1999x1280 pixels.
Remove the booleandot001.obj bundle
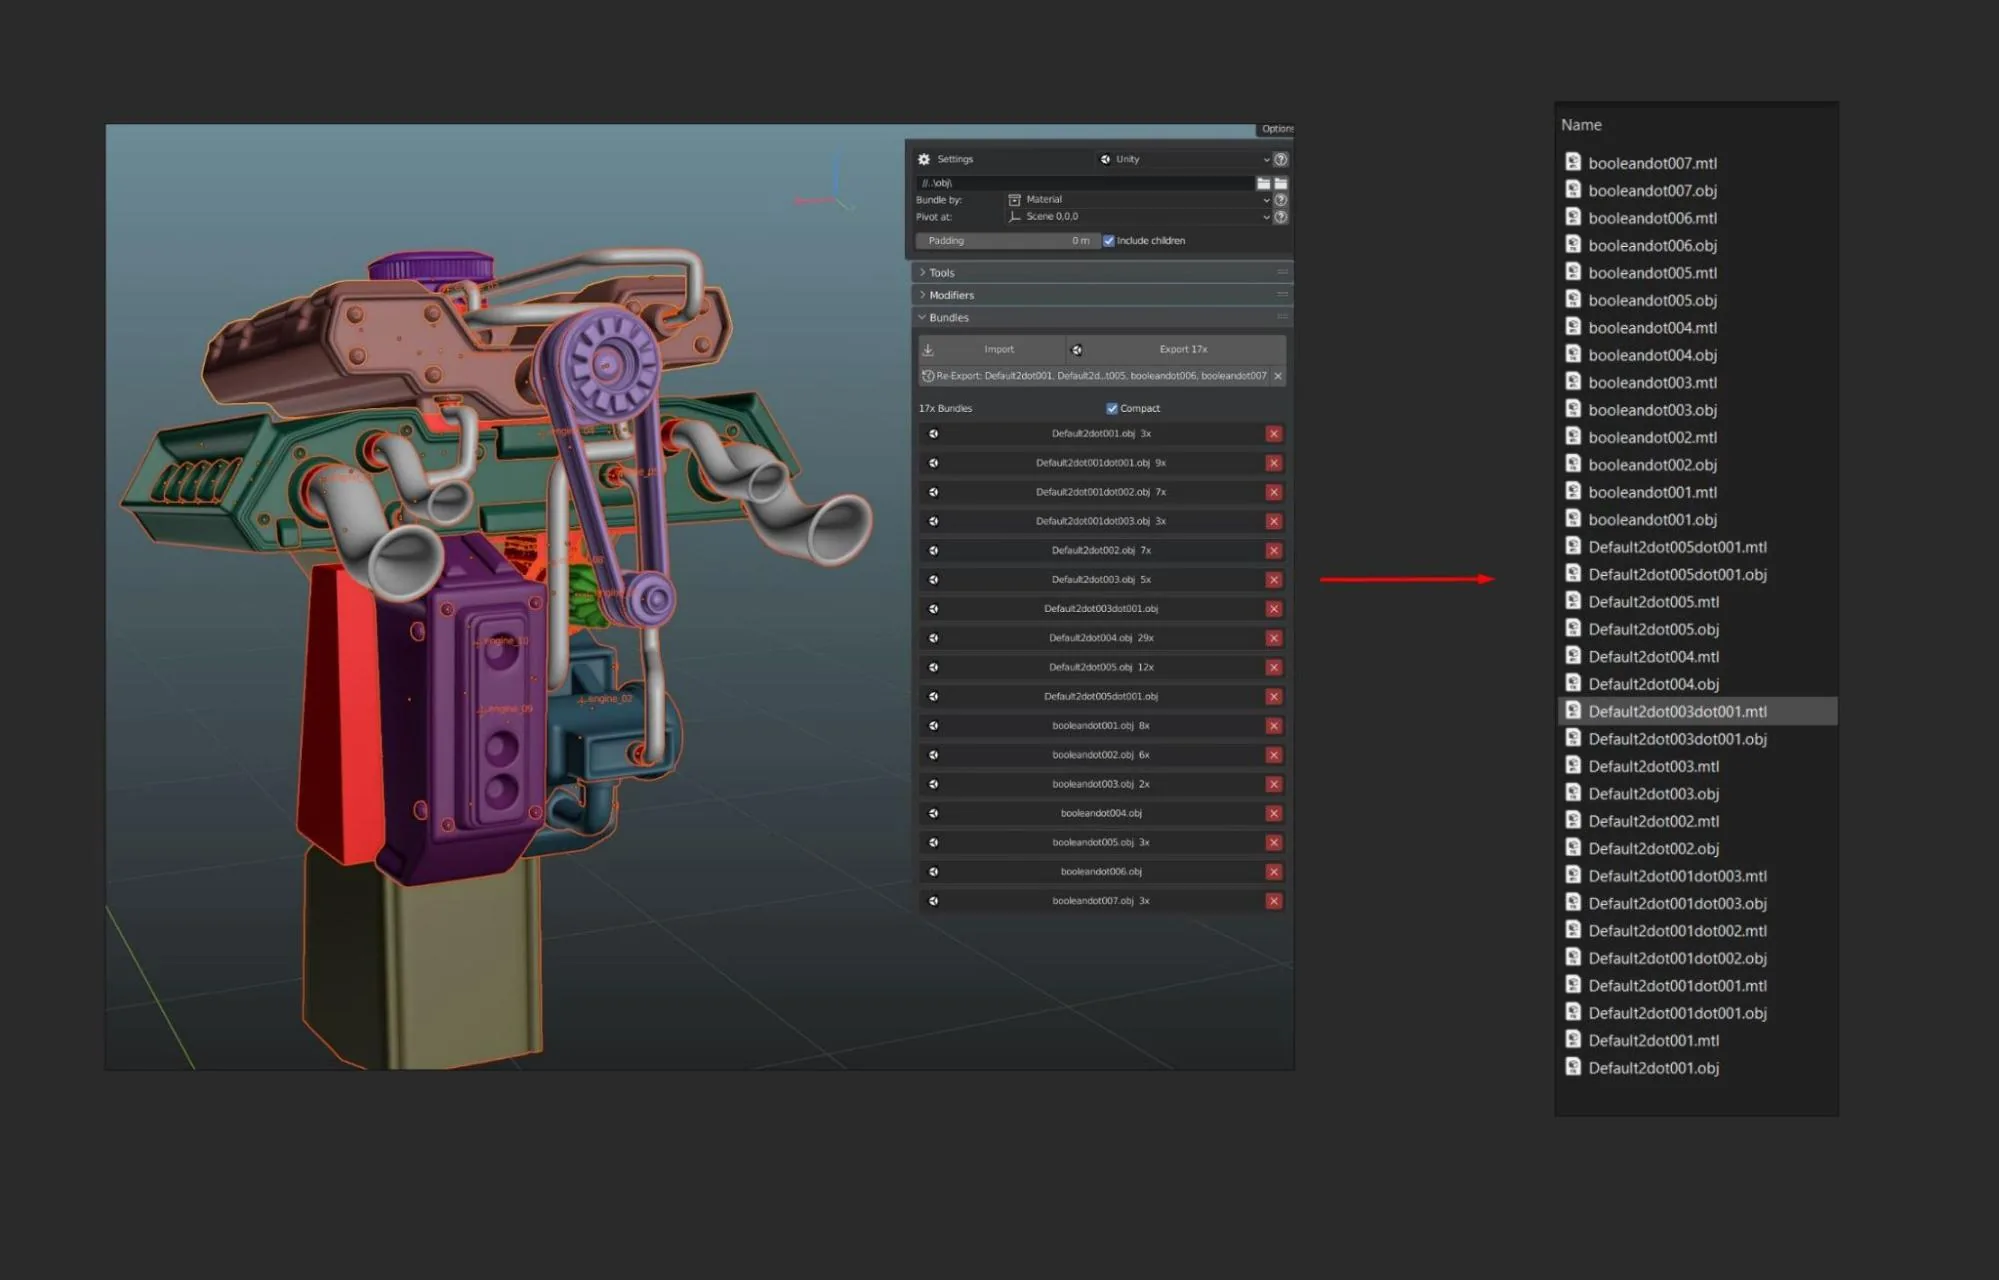(x=1274, y=726)
